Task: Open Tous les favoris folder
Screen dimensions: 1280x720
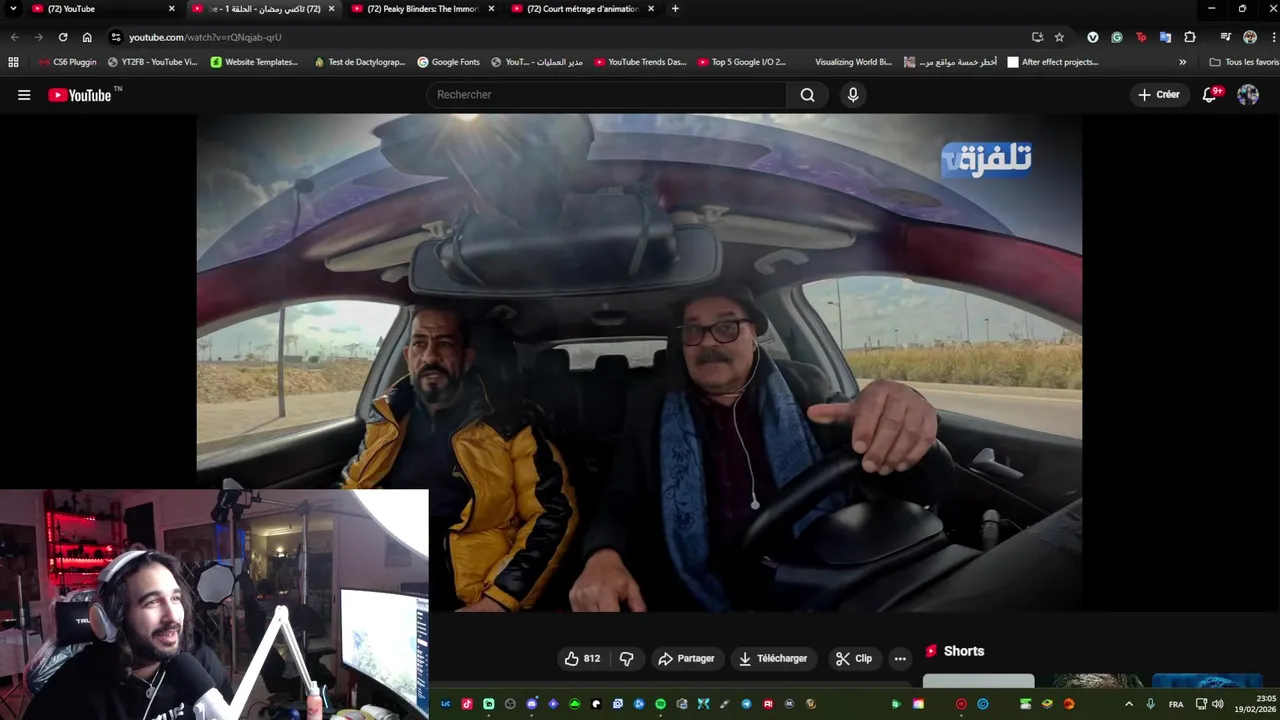Action: 1244,62
